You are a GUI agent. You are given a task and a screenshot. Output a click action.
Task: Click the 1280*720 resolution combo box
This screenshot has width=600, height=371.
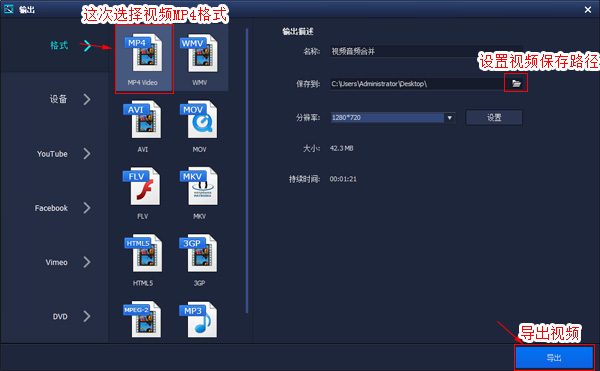click(x=393, y=117)
